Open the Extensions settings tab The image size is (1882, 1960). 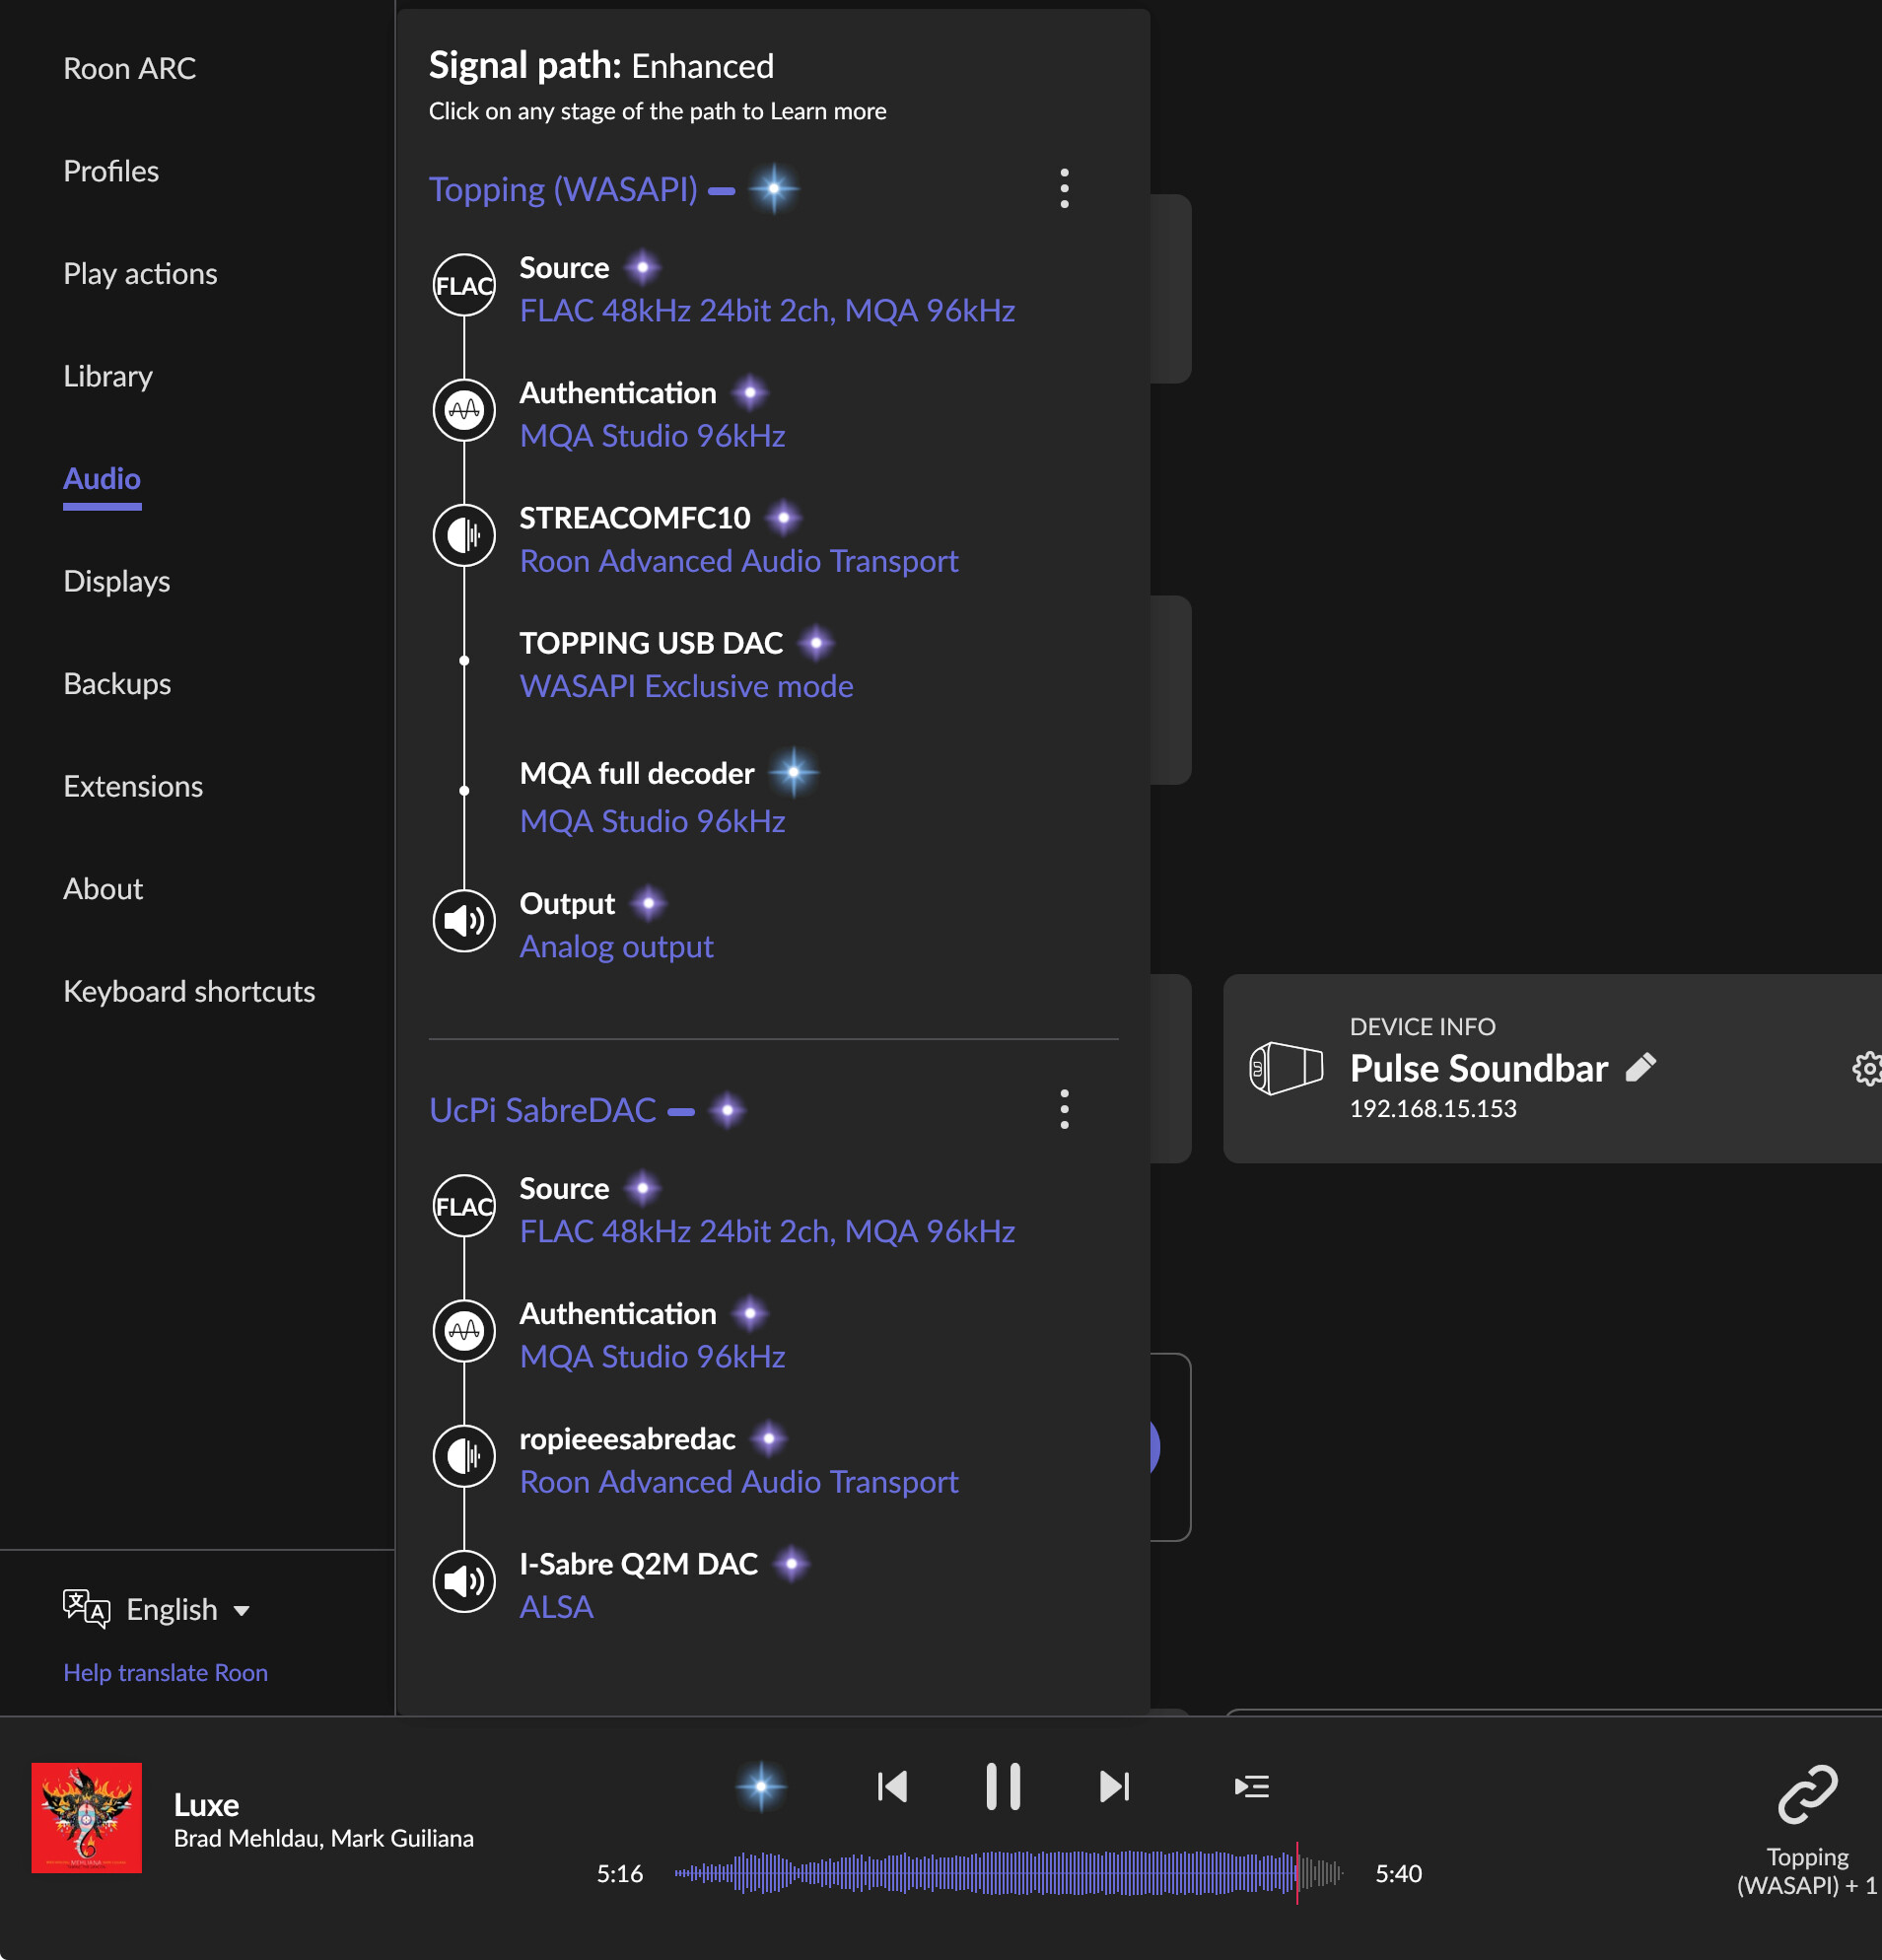point(133,786)
